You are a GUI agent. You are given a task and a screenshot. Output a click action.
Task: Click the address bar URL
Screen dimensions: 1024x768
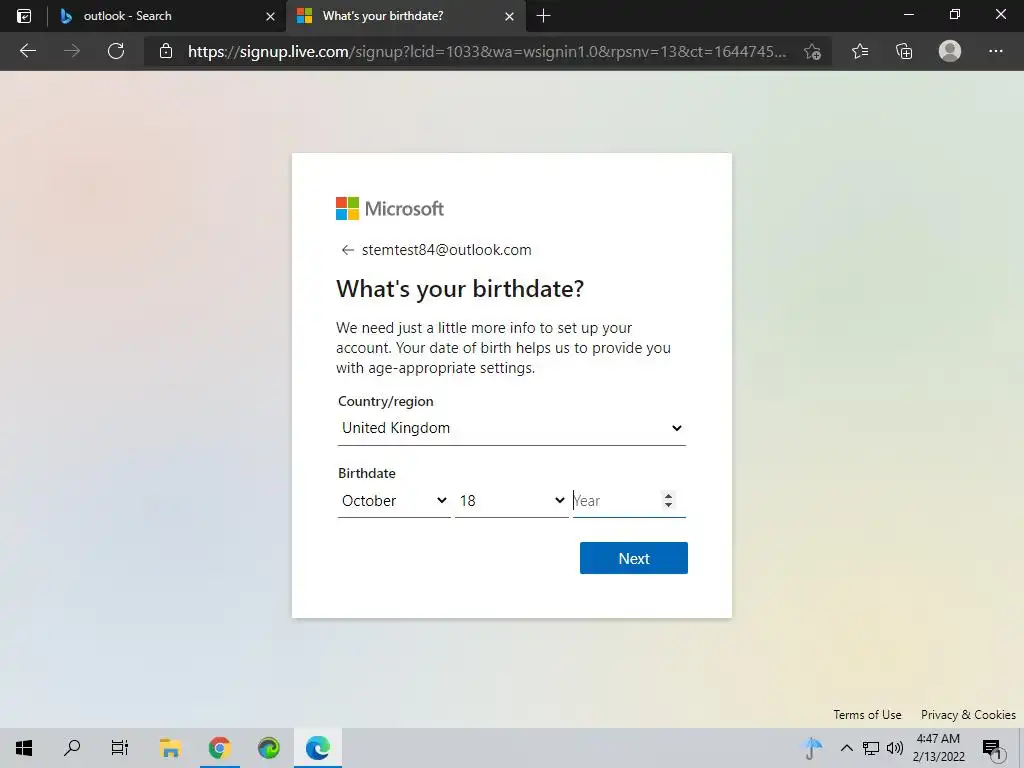point(487,52)
